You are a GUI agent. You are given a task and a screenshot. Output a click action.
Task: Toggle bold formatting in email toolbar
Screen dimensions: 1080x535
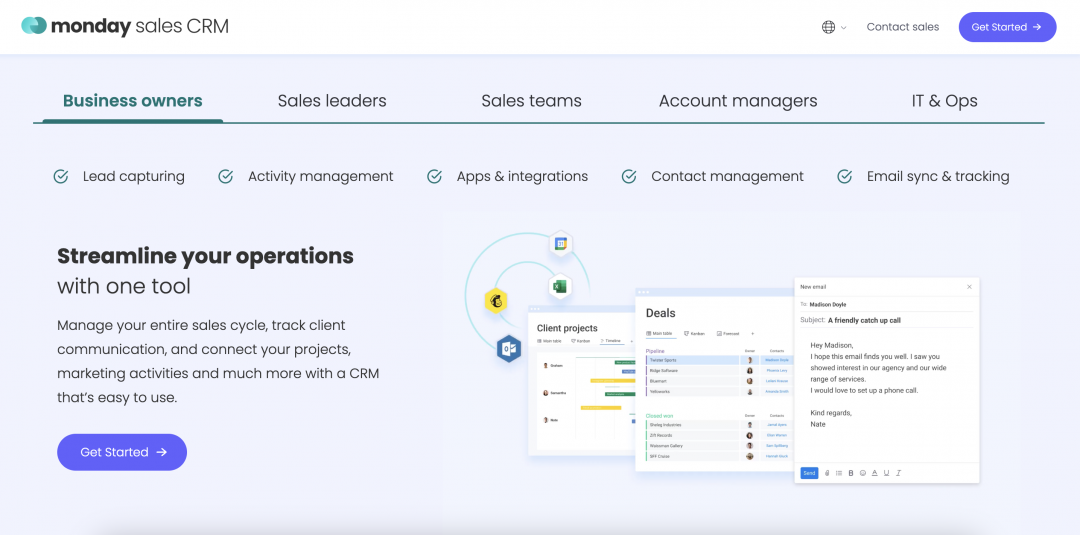coord(851,473)
